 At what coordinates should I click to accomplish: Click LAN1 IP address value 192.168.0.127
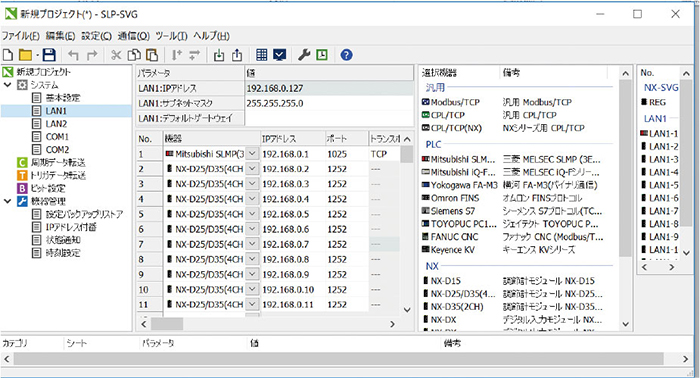click(x=329, y=88)
